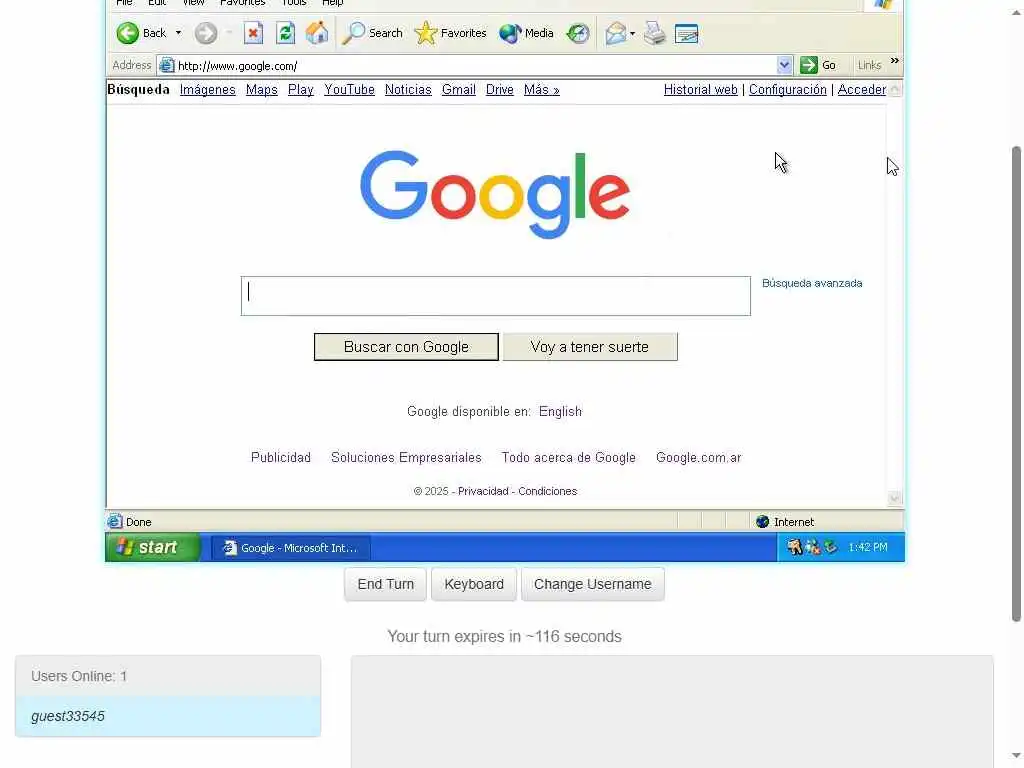The image size is (1024, 768).
Task: Click the grayed Forward arrow icon
Action: [206, 33]
